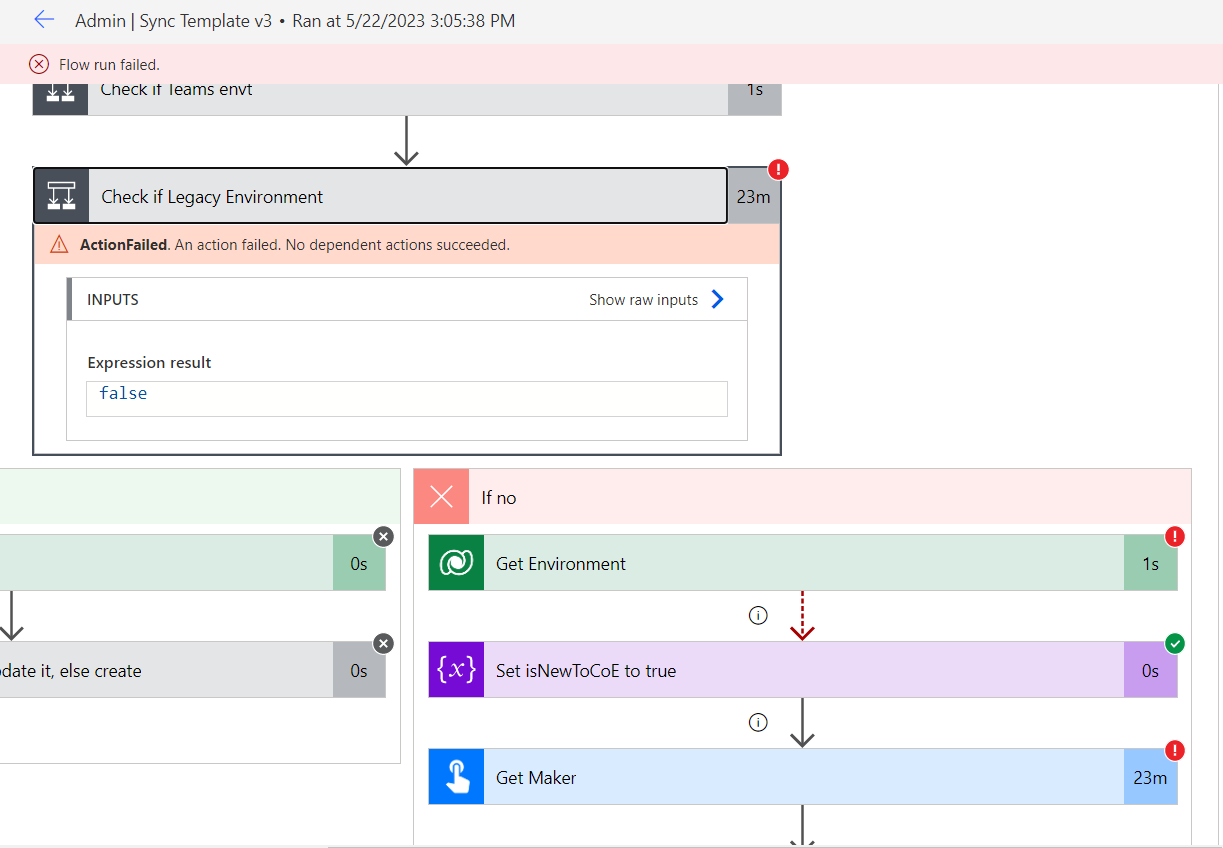The width and height of the screenshot is (1223, 848).
Task: Click the condition icon on Check if Teams envt
Action: 61,95
